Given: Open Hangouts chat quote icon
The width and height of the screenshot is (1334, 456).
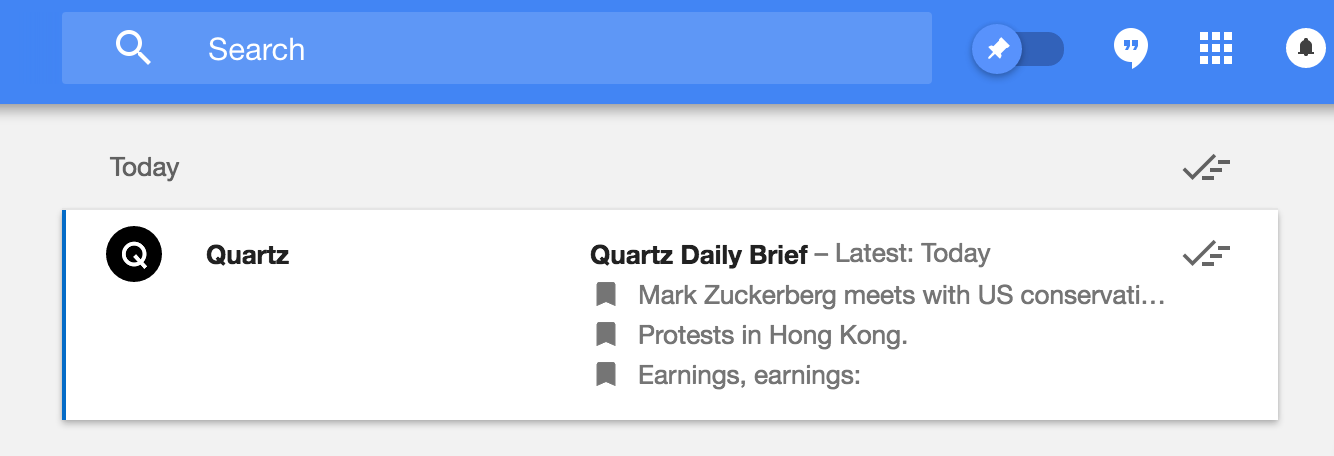Looking at the screenshot, I should 1131,48.
